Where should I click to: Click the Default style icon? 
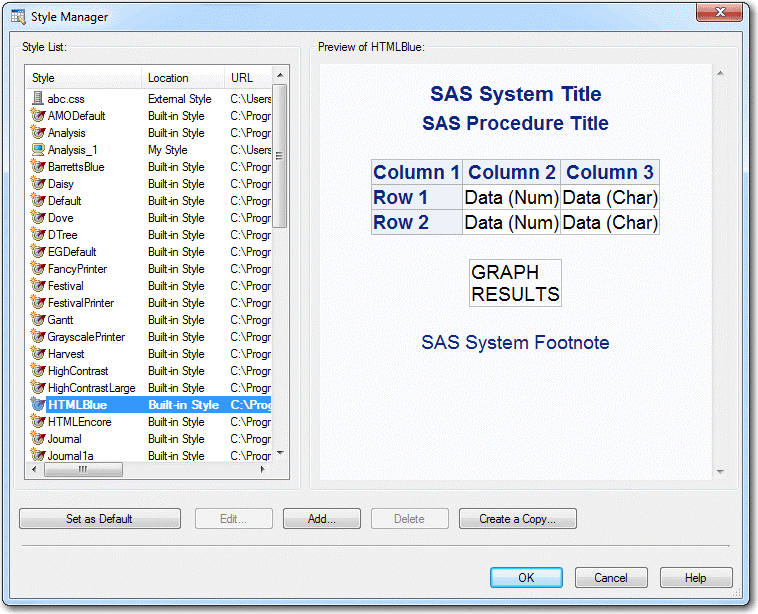click(x=38, y=201)
